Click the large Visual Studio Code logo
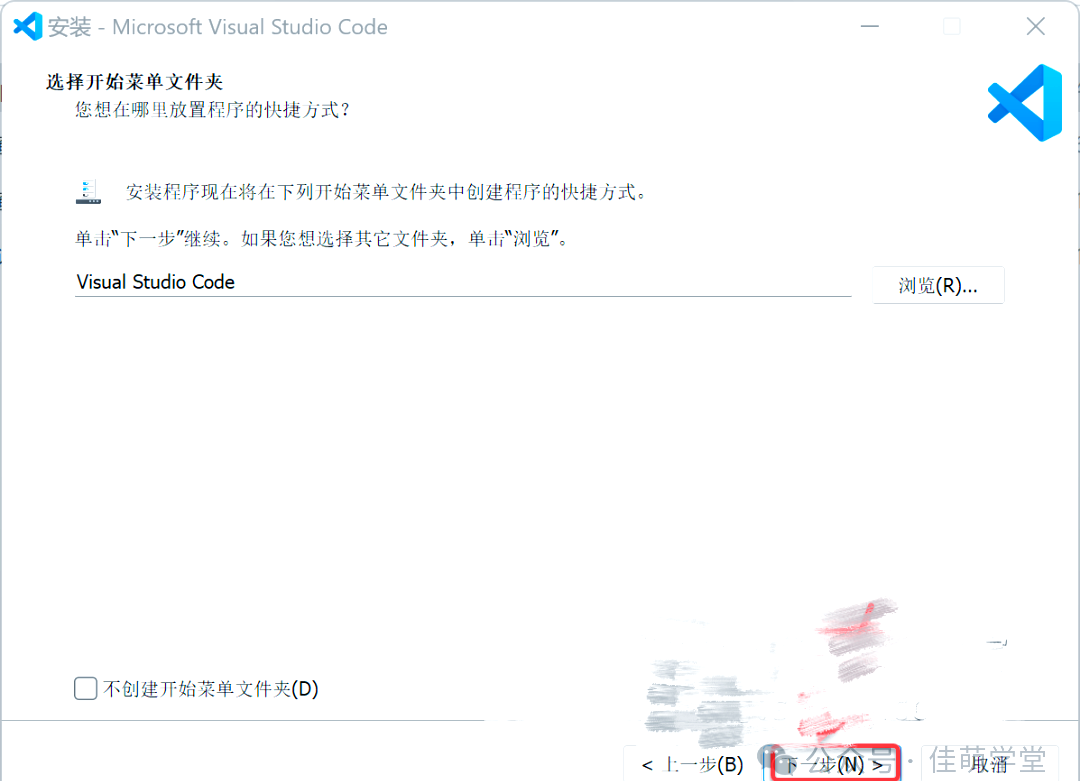The height and width of the screenshot is (781, 1080). 1024,103
